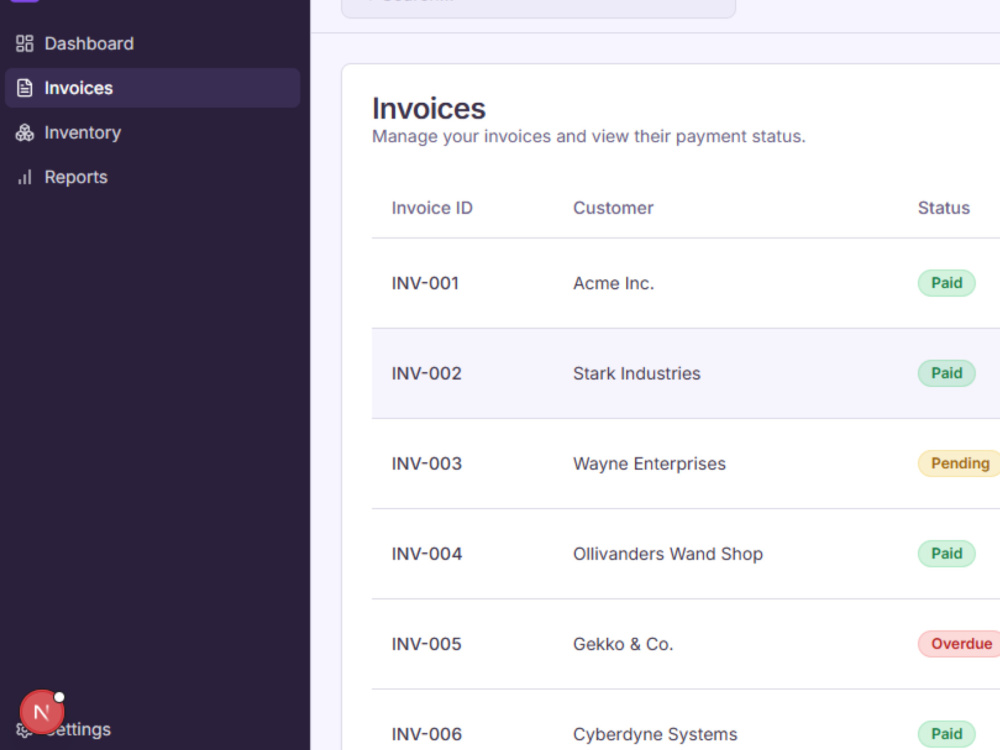This screenshot has width=1000, height=750.
Task: Select invoice INV-003
Action: coord(427,464)
